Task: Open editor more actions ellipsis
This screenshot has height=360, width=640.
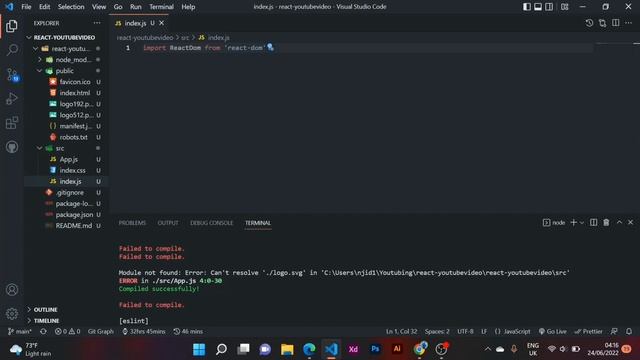Action: 629,23
